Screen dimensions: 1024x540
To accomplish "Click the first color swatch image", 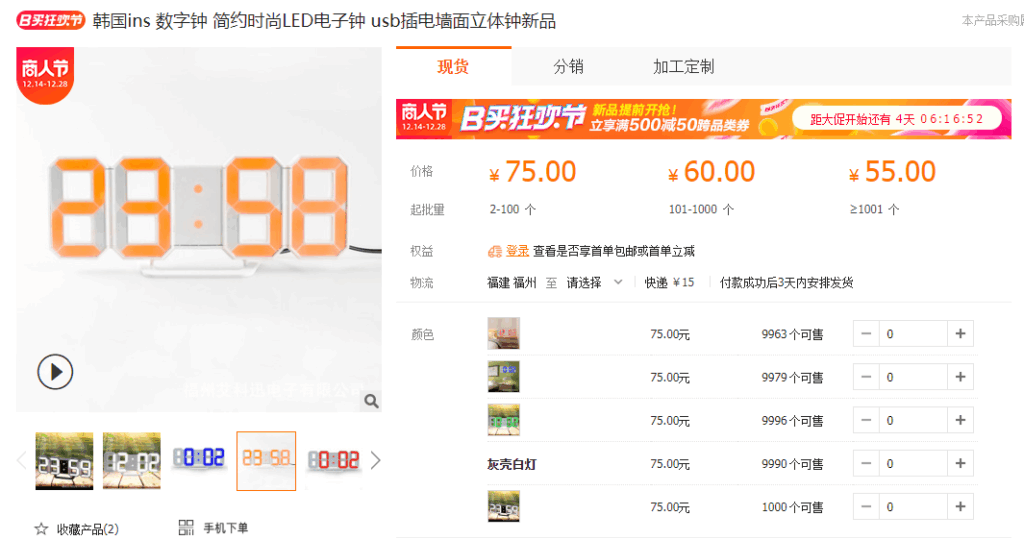I will 504,334.
